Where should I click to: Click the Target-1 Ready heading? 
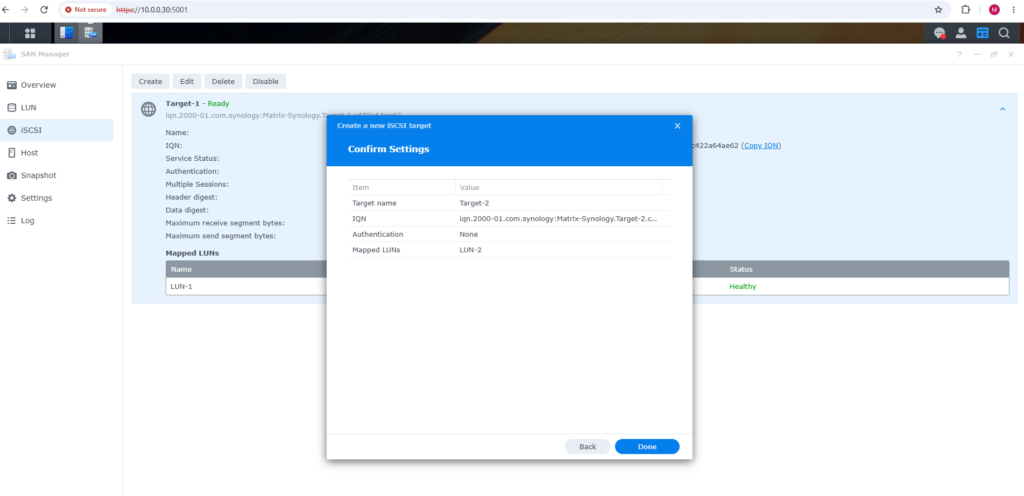coord(197,103)
